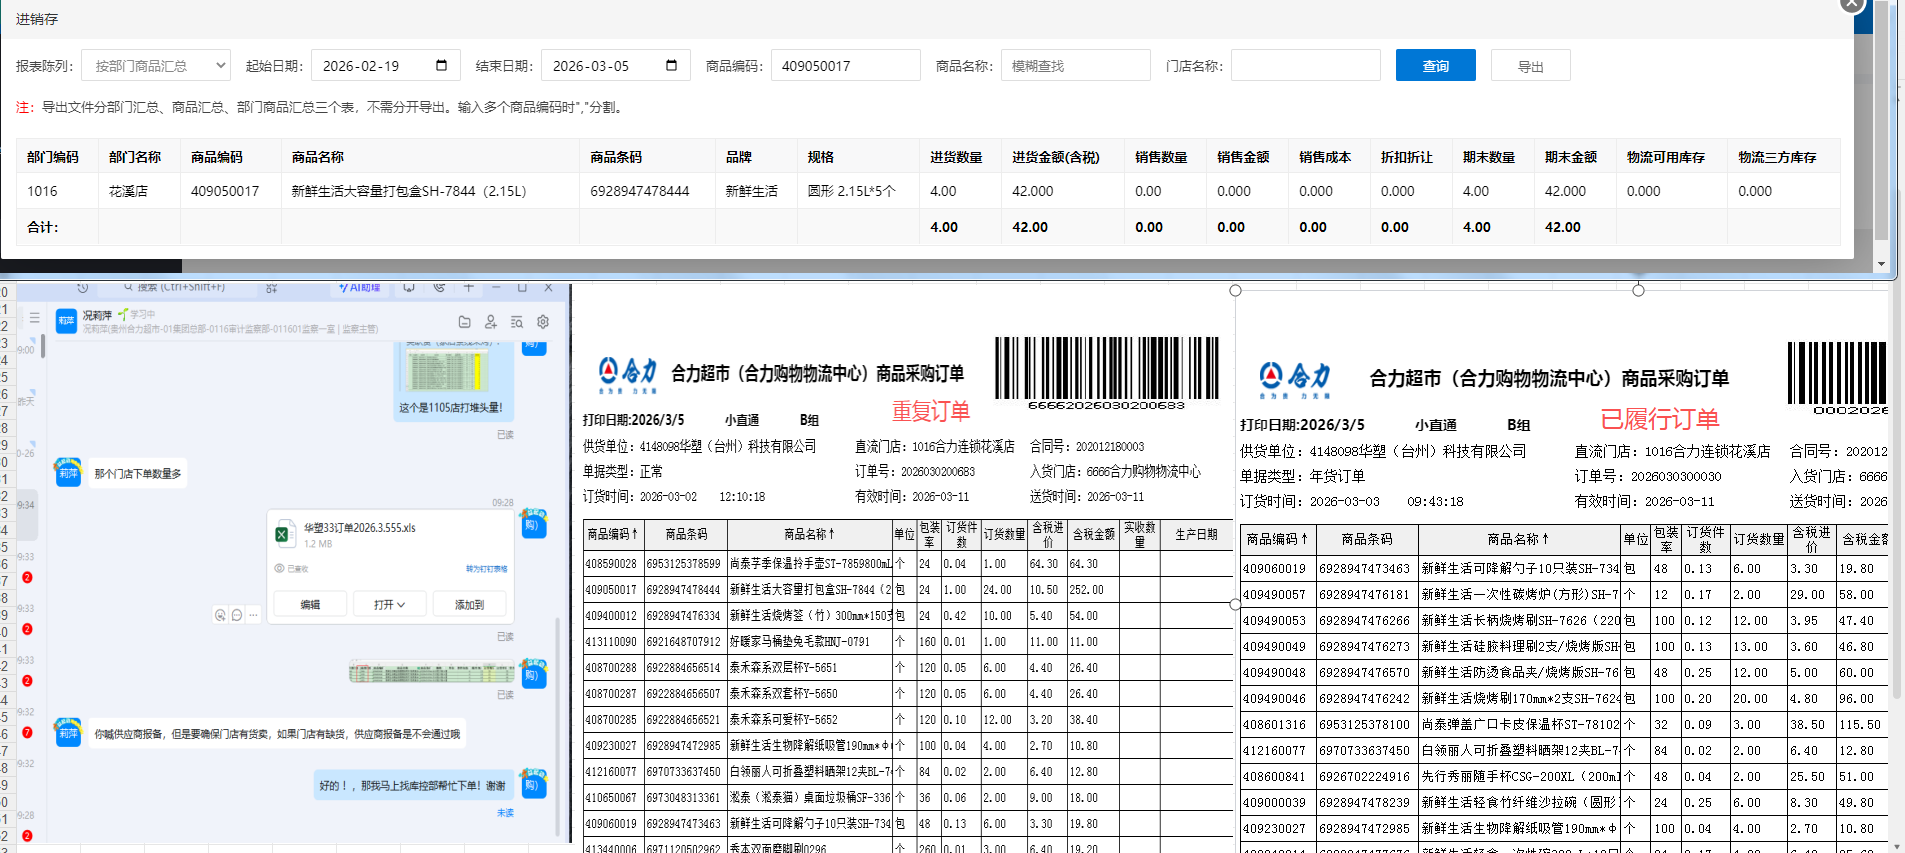Toggle the conversation list hamburger icon
1905x853 pixels.
click(34, 318)
